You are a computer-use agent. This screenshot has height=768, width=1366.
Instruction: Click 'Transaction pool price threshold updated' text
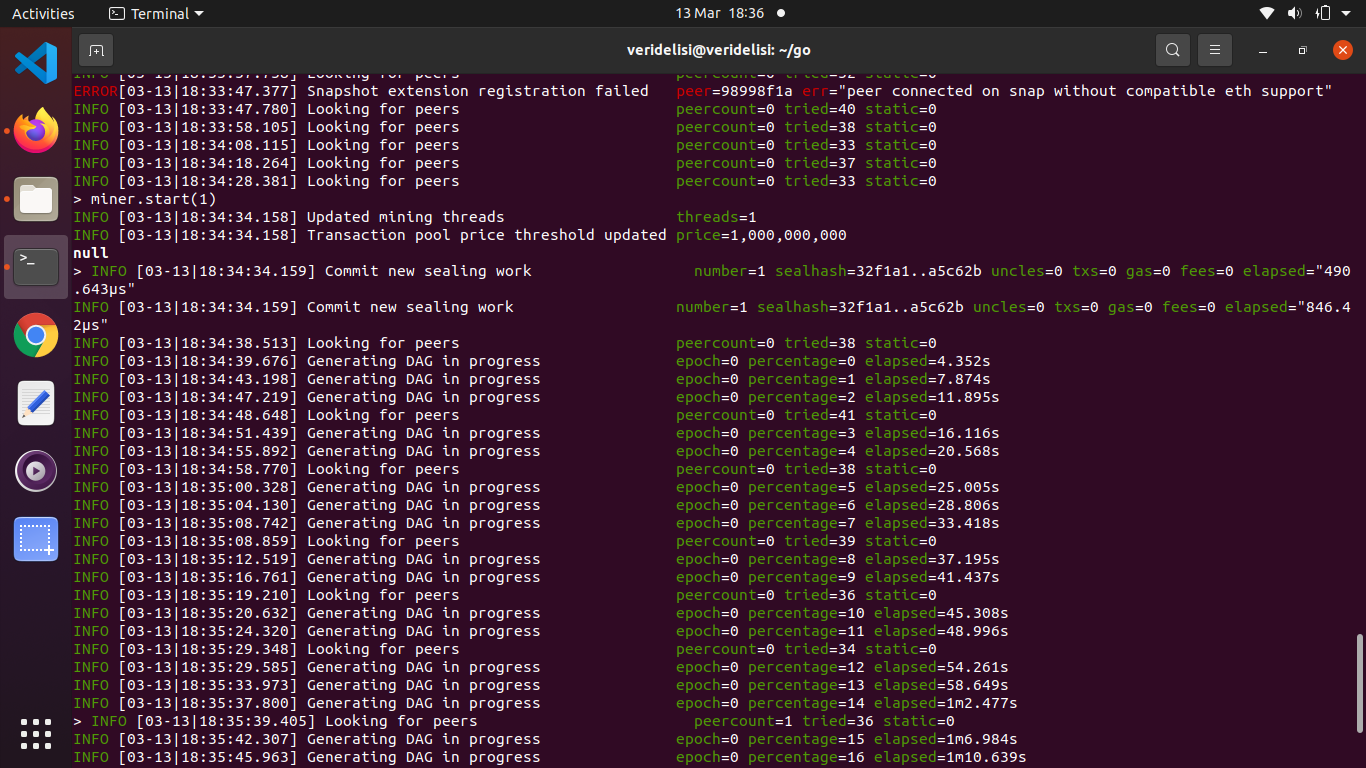pyautogui.click(x=486, y=235)
